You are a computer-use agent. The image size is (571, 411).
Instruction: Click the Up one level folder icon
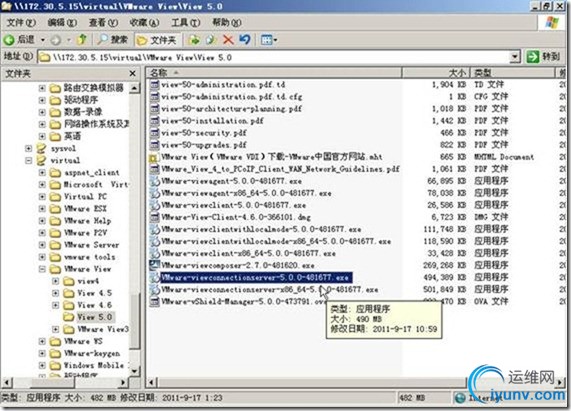(83, 39)
